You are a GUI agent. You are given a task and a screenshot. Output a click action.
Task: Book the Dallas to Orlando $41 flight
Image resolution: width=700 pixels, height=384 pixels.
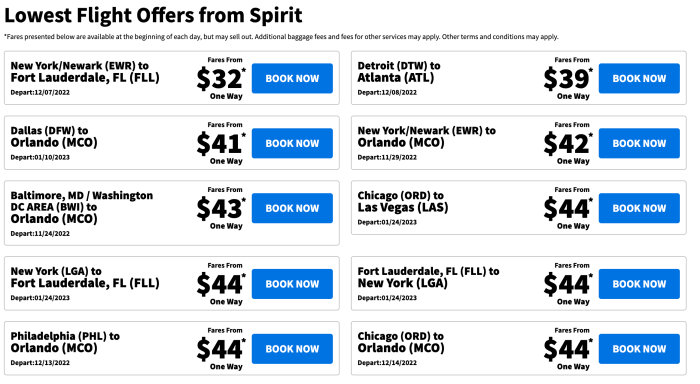click(x=292, y=143)
